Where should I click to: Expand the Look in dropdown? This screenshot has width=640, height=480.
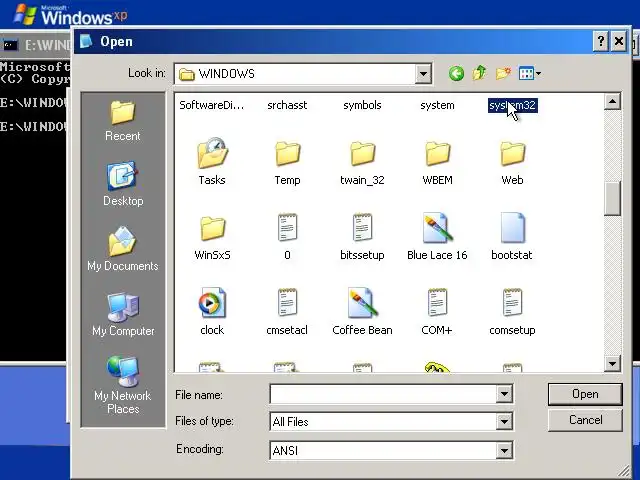point(423,74)
